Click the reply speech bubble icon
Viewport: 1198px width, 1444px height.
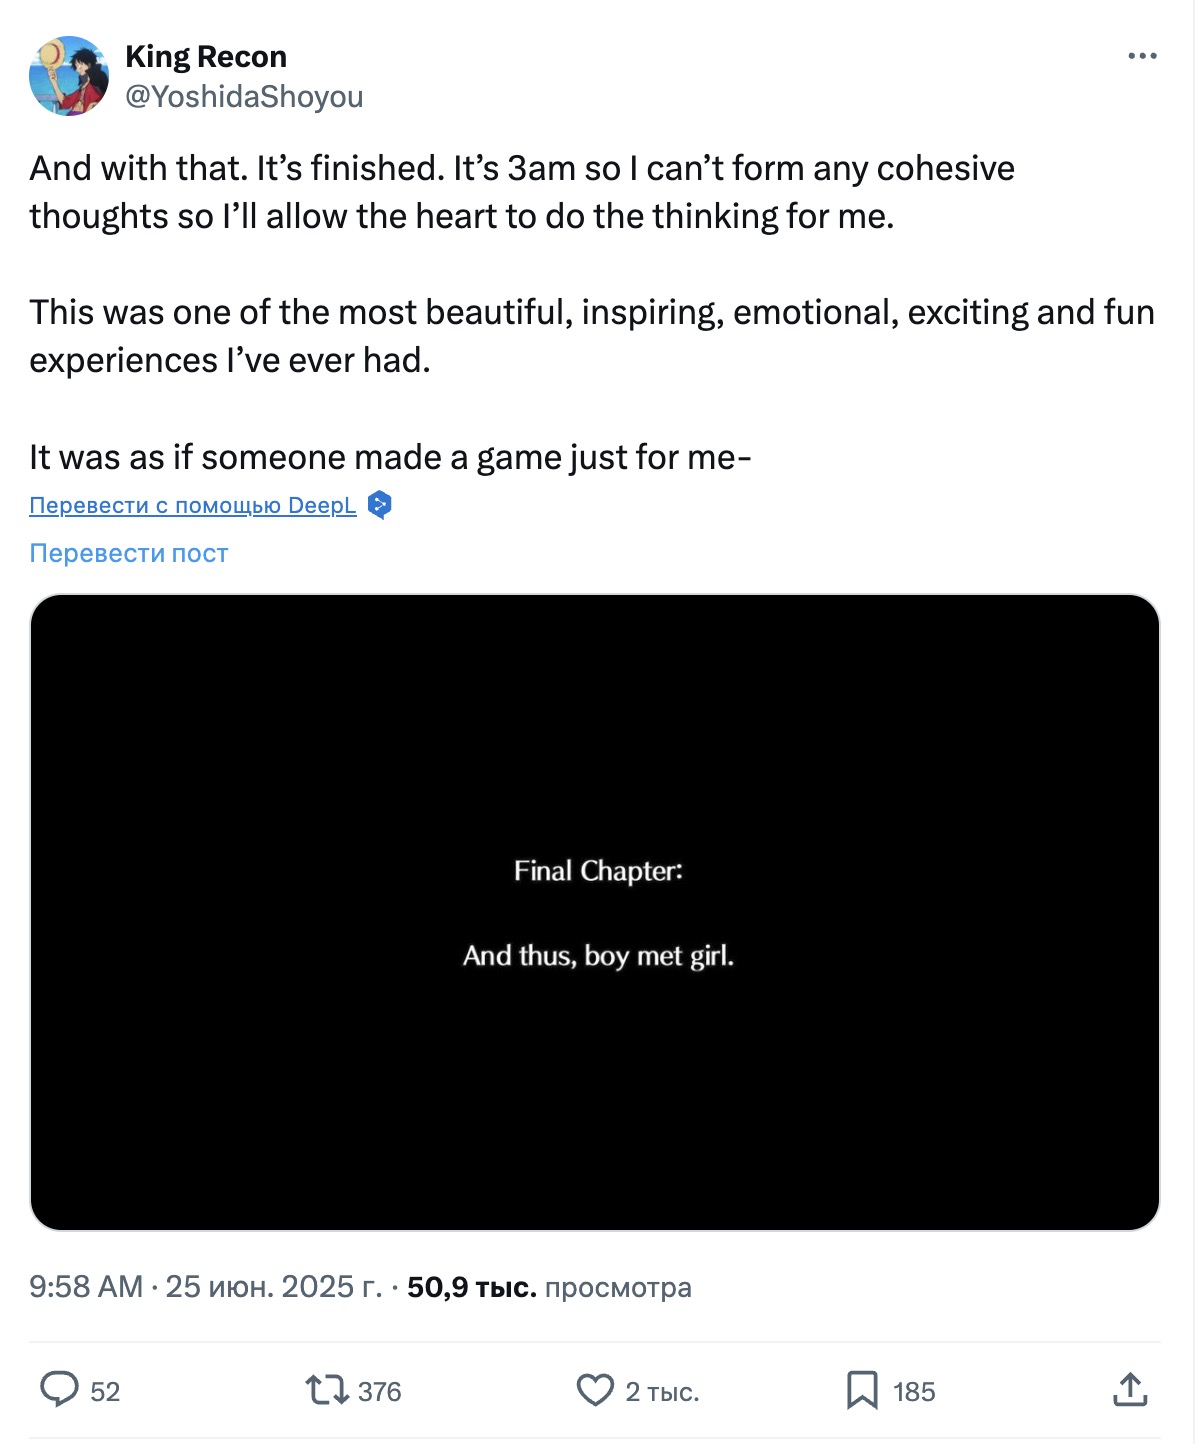coord(59,1390)
